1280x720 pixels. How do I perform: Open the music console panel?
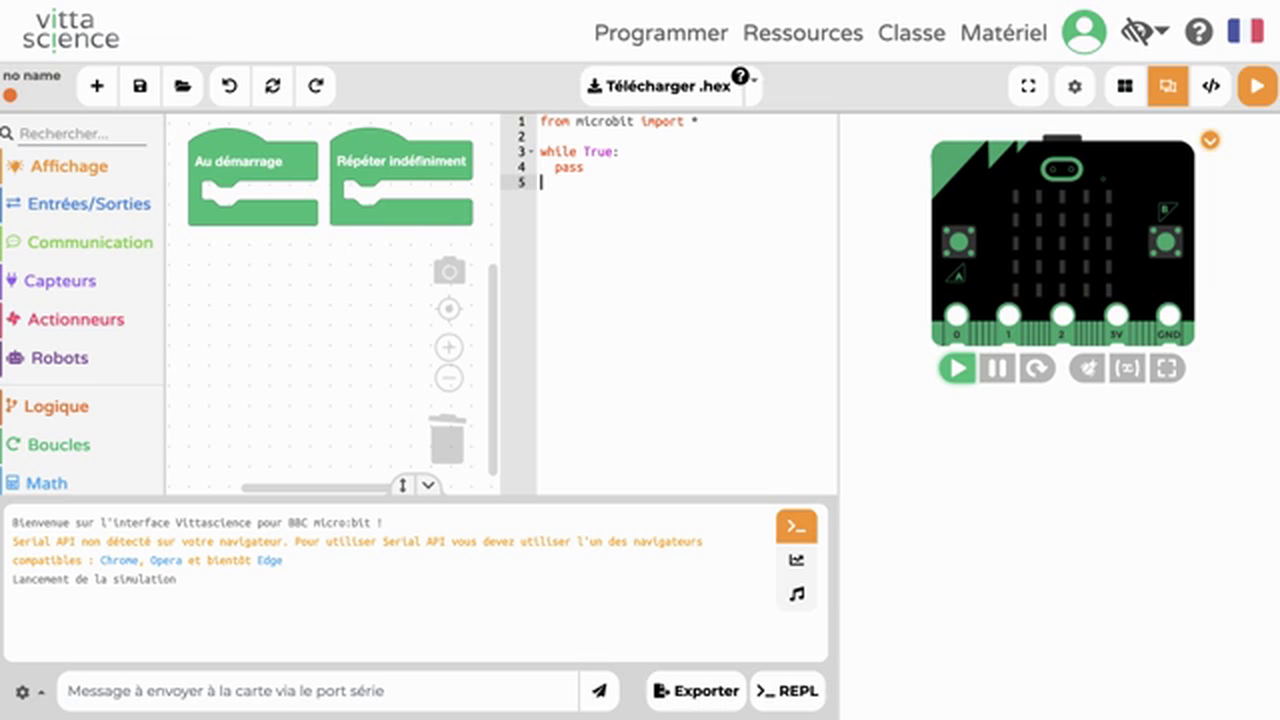point(796,594)
